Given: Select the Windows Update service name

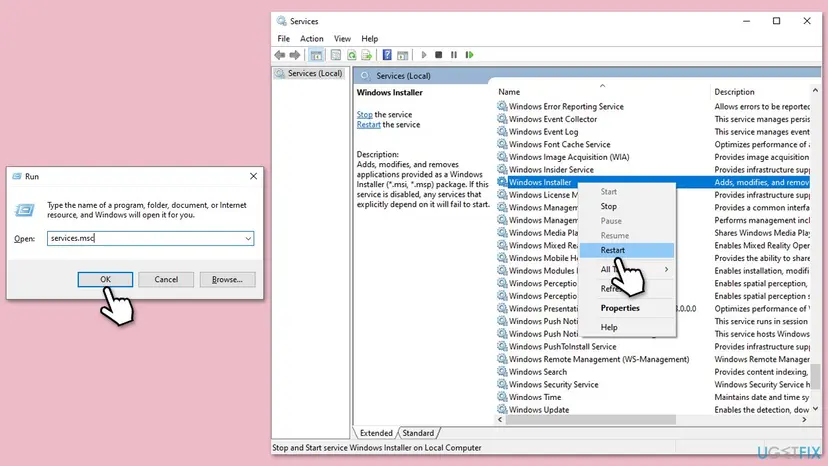Looking at the screenshot, I should point(539,410).
